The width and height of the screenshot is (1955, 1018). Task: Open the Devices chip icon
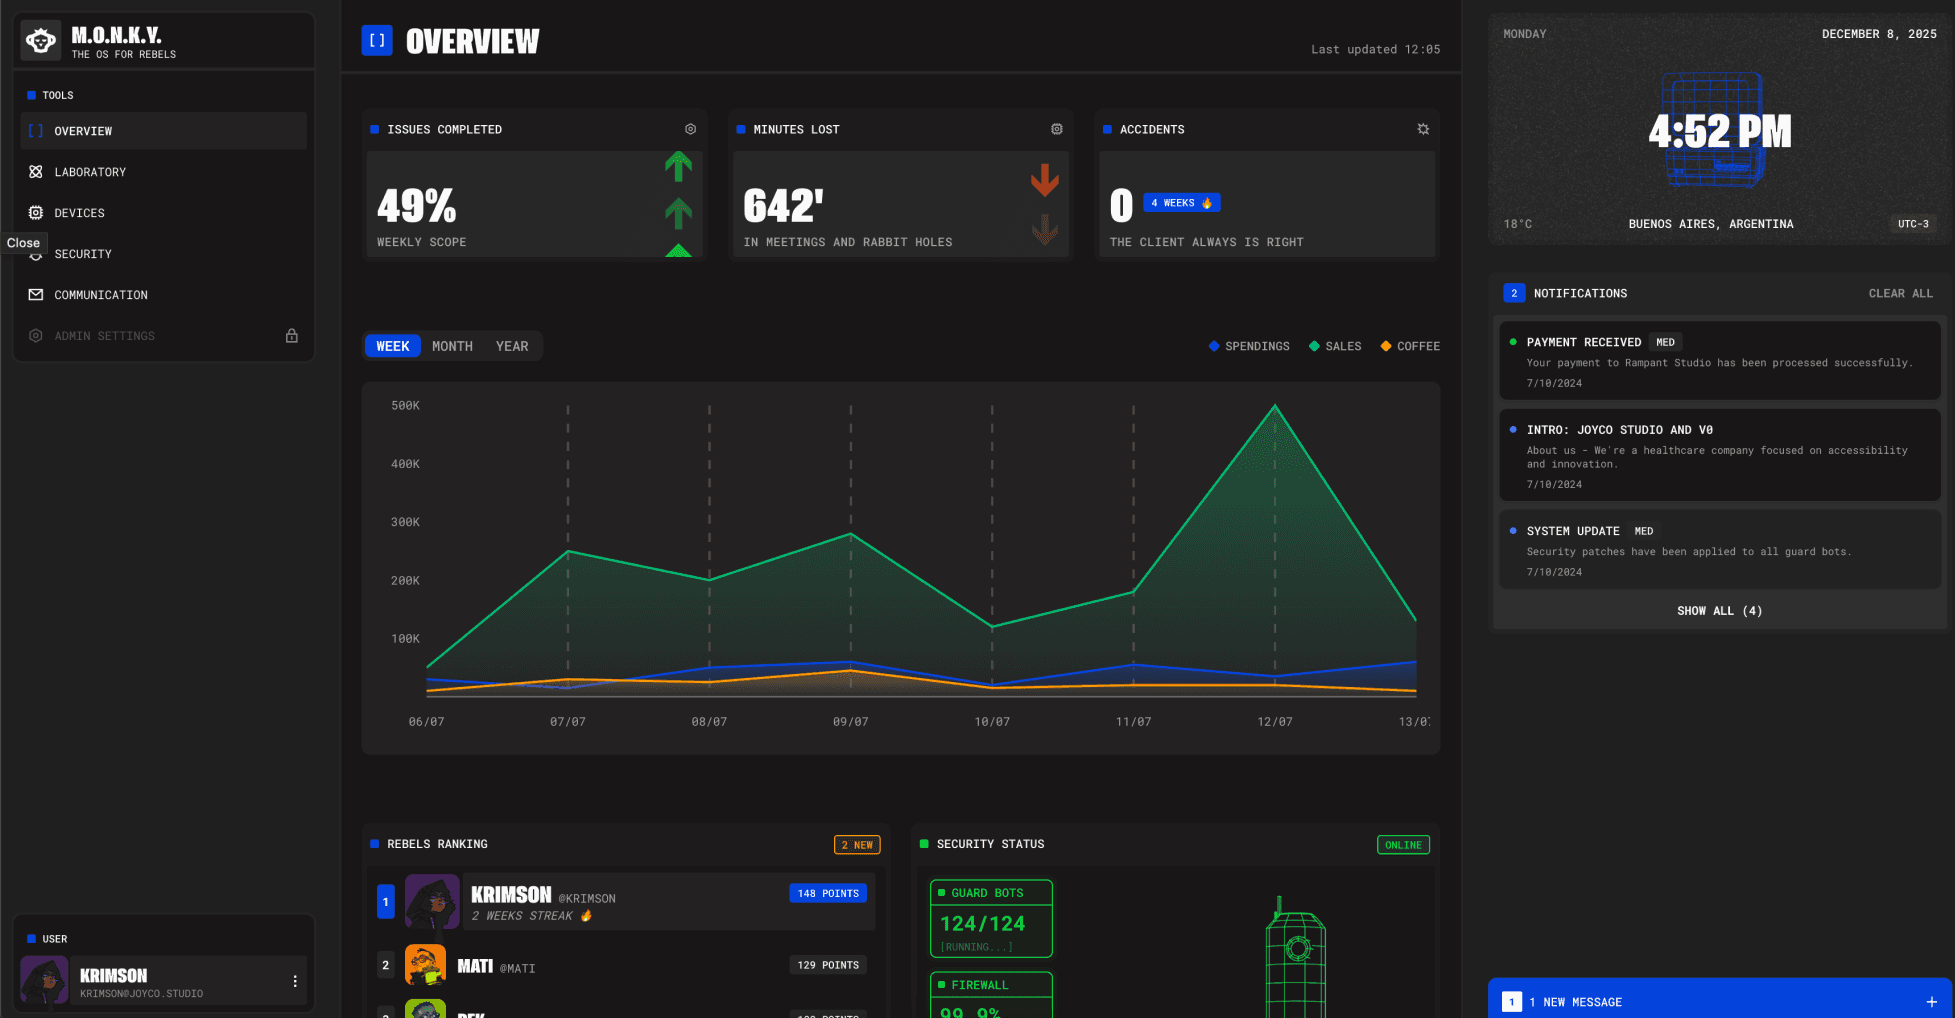tap(36, 213)
